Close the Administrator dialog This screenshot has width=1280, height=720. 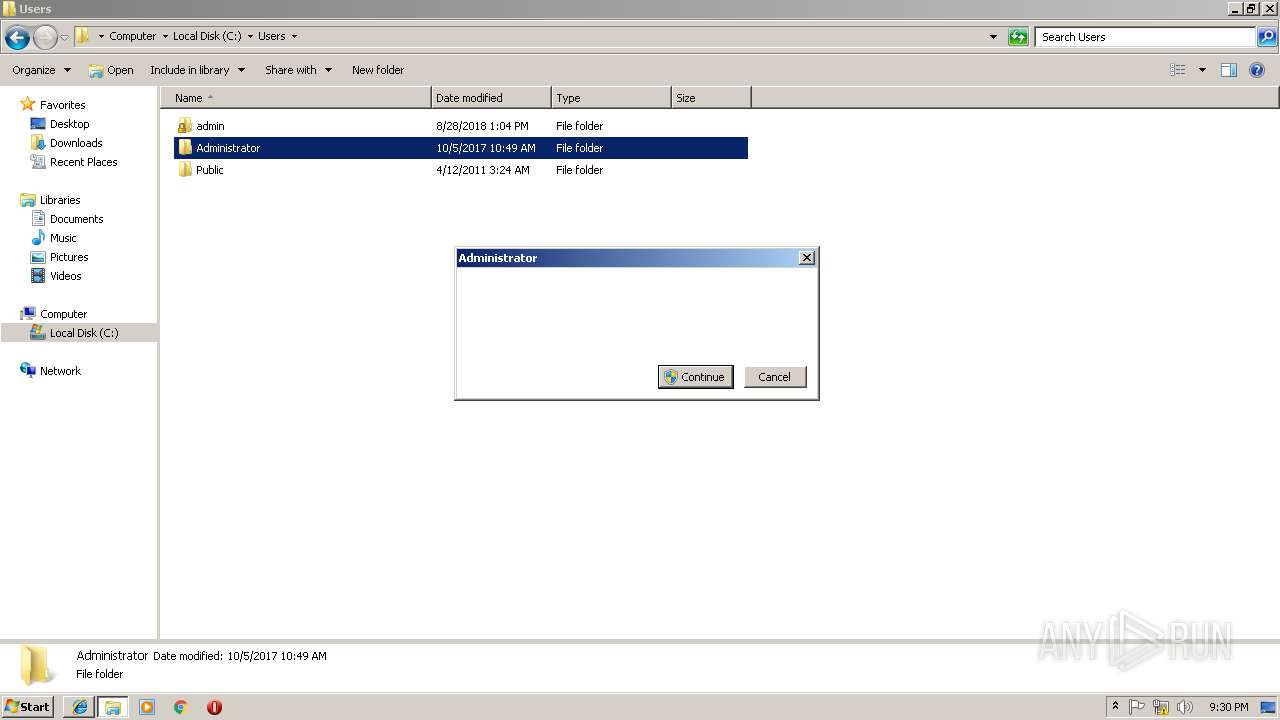[807, 258]
